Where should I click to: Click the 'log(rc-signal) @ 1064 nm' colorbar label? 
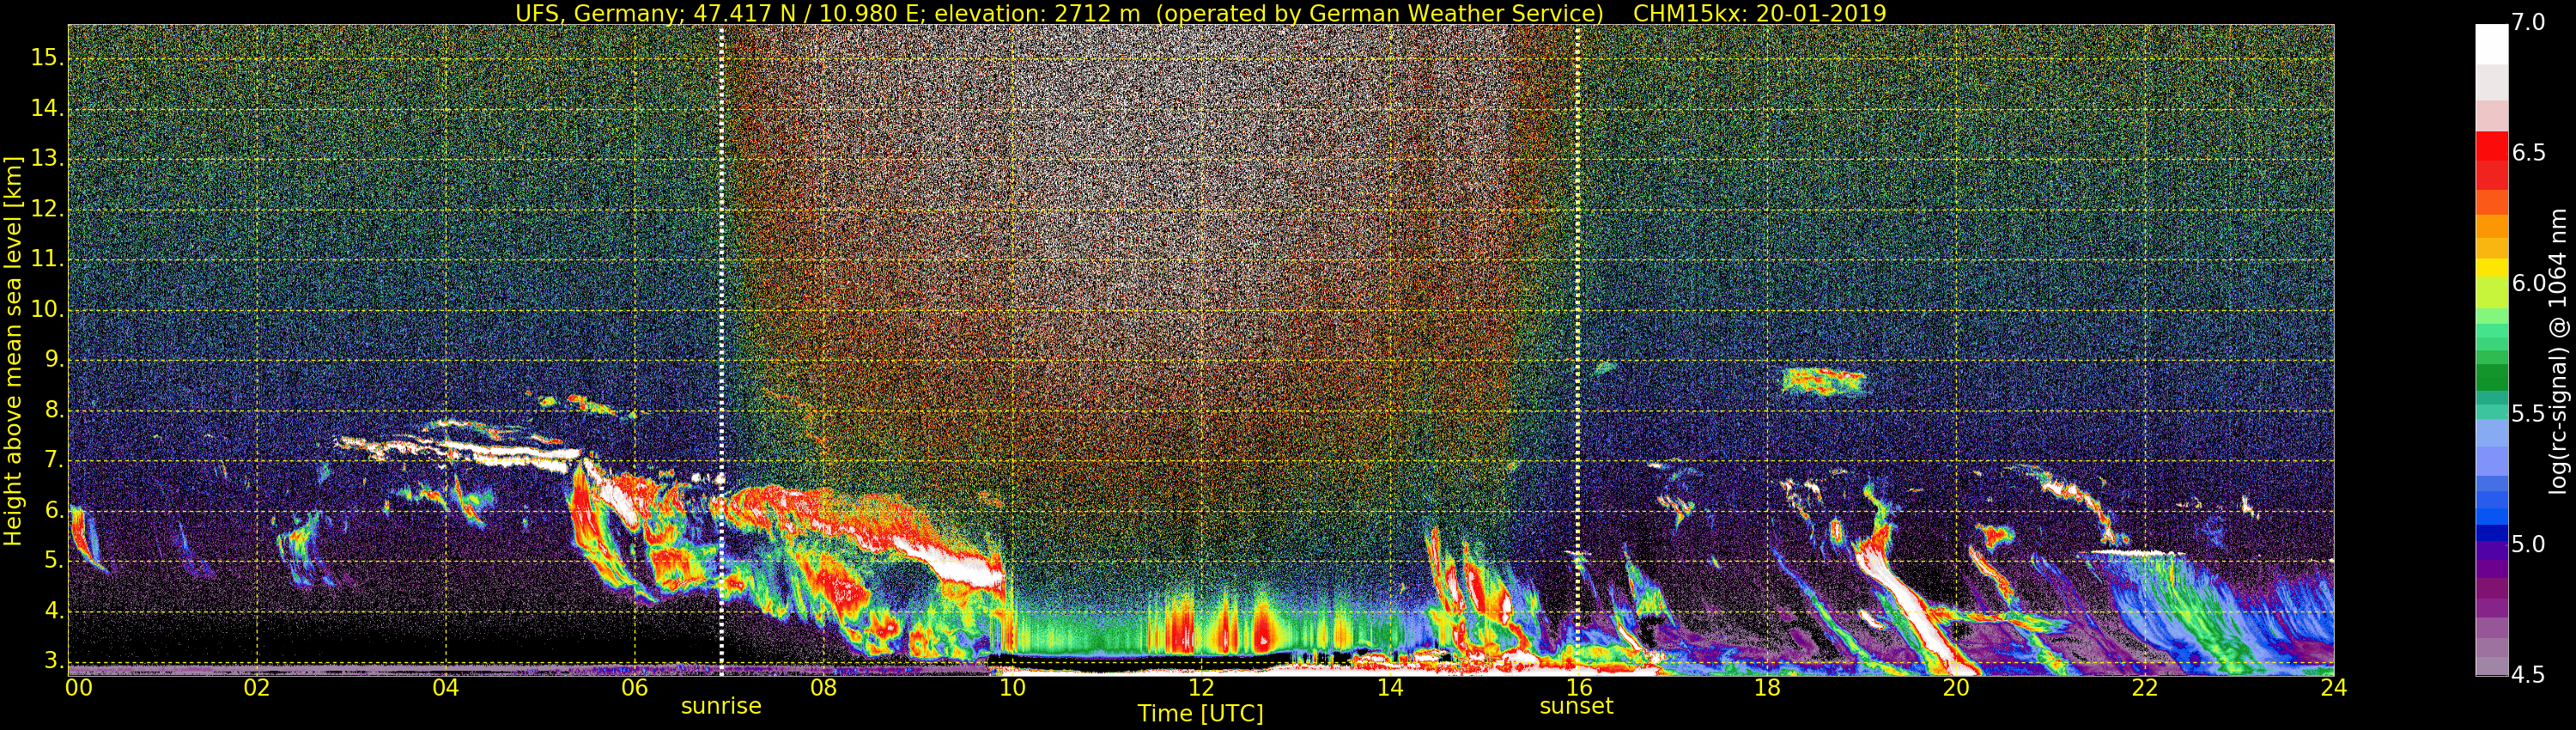(2558, 351)
